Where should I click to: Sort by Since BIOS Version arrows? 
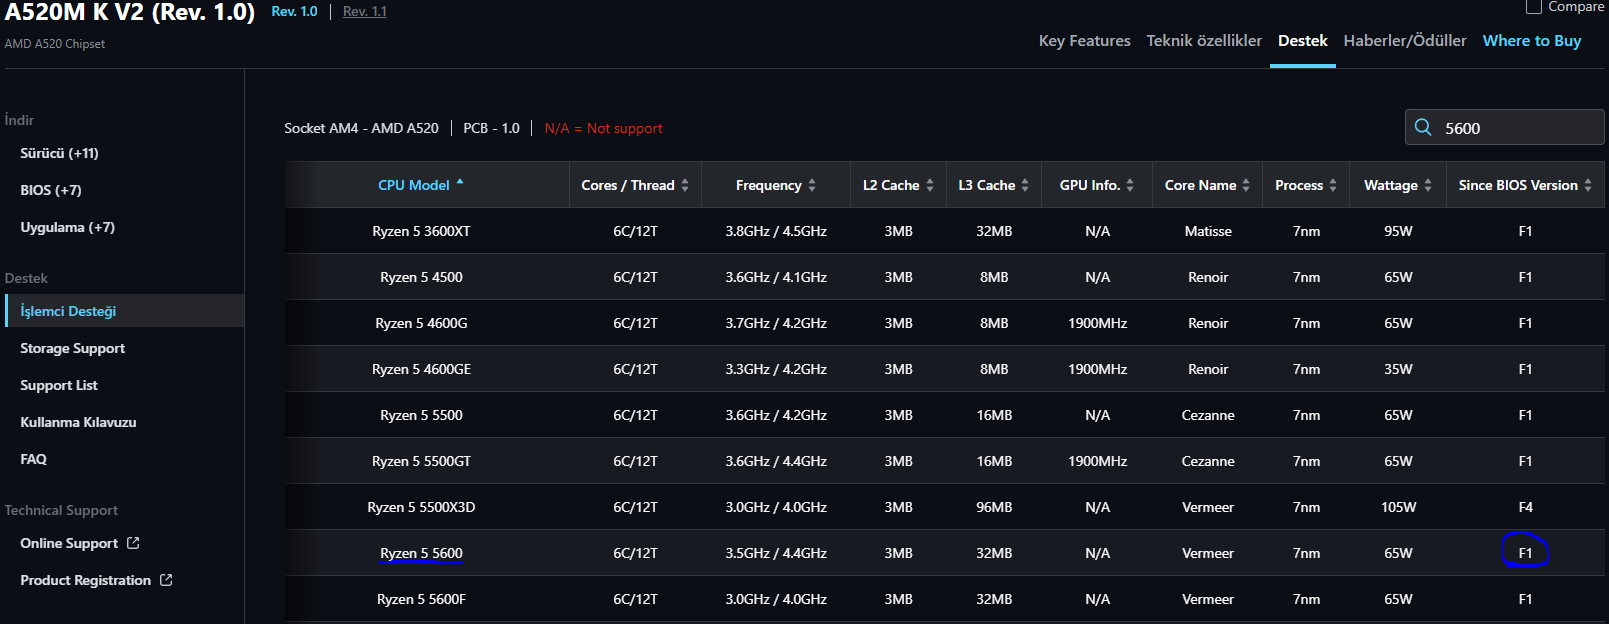click(1588, 185)
